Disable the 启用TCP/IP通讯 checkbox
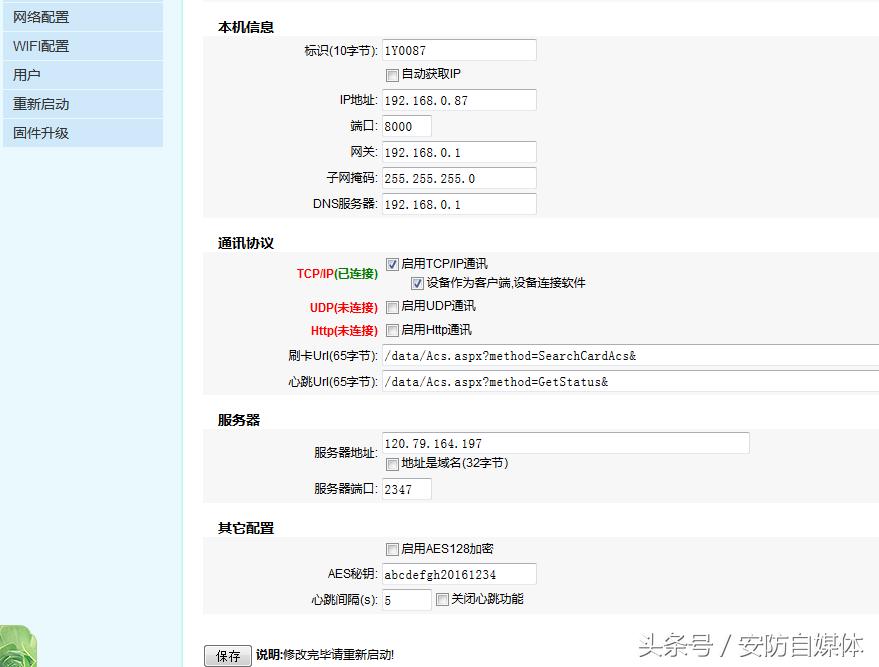This screenshot has height=667, width=879. click(x=391, y=264)
